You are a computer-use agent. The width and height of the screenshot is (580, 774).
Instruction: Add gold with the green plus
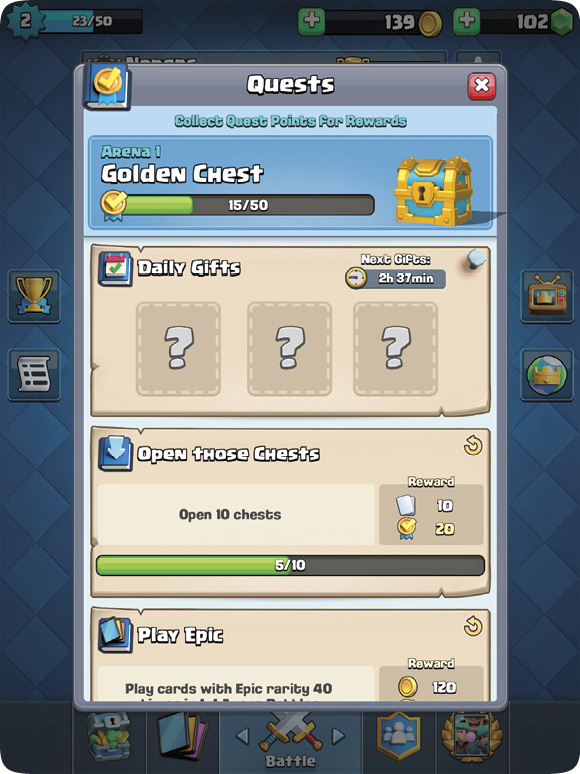pyautogui.click(x=311, y=21)
